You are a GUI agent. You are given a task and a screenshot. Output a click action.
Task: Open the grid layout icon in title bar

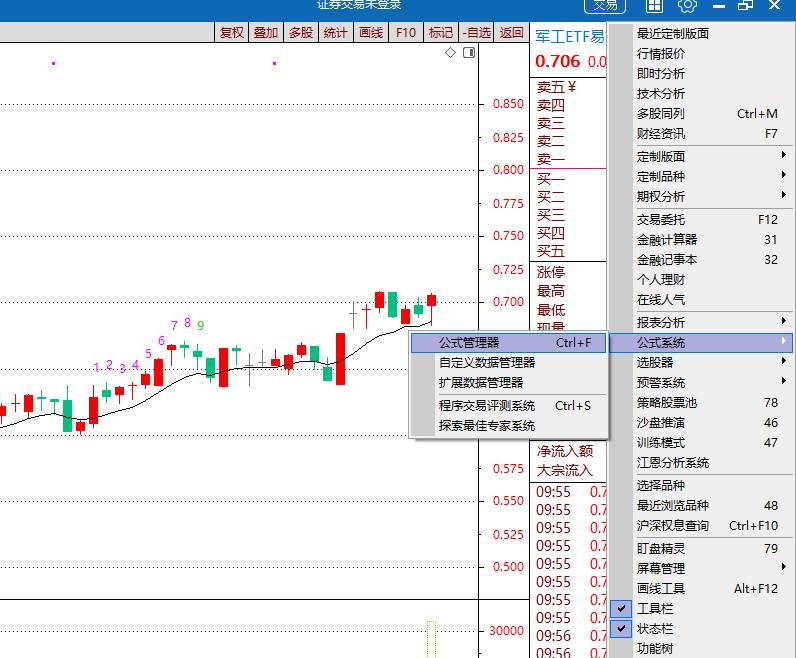point(654,6)
